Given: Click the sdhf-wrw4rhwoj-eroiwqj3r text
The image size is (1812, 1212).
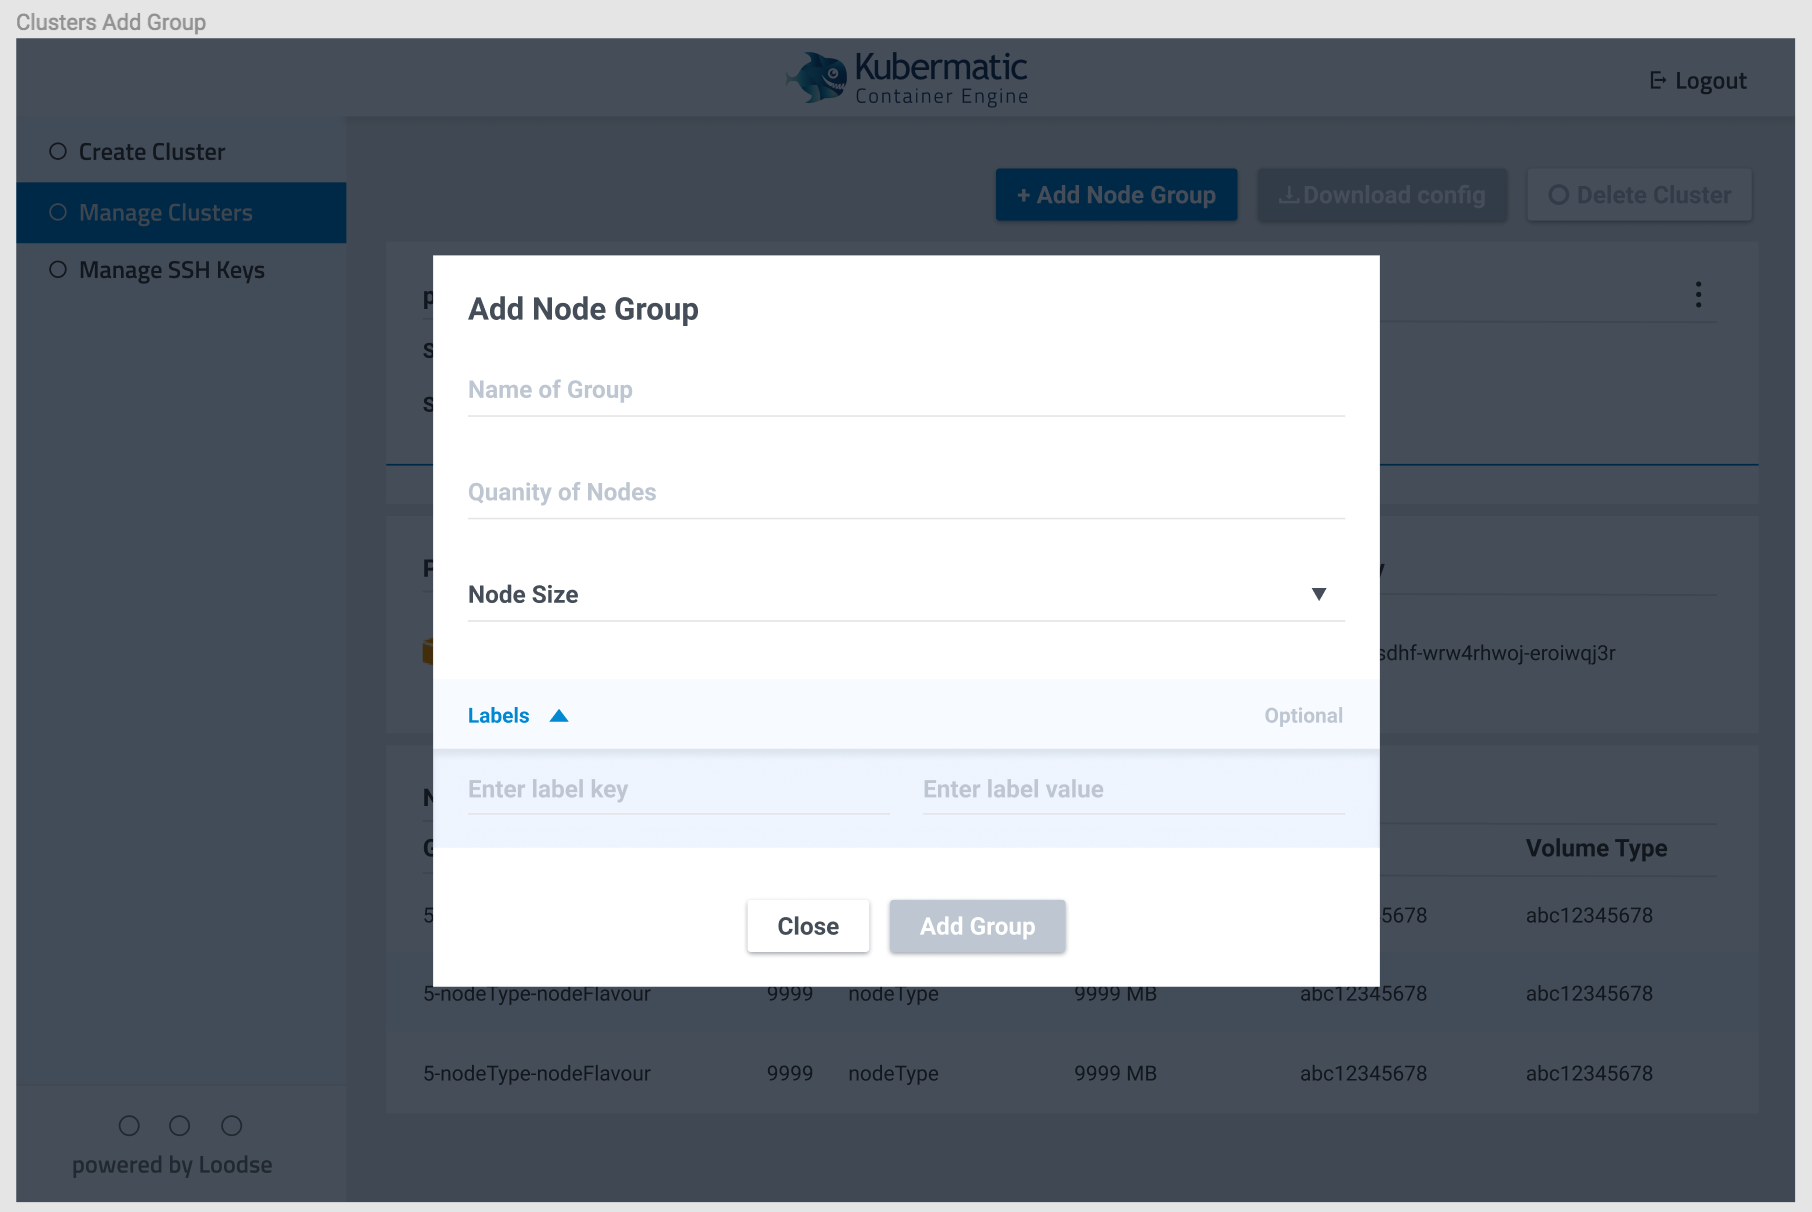Looking at the screenshot, I should coord(1497,653).
